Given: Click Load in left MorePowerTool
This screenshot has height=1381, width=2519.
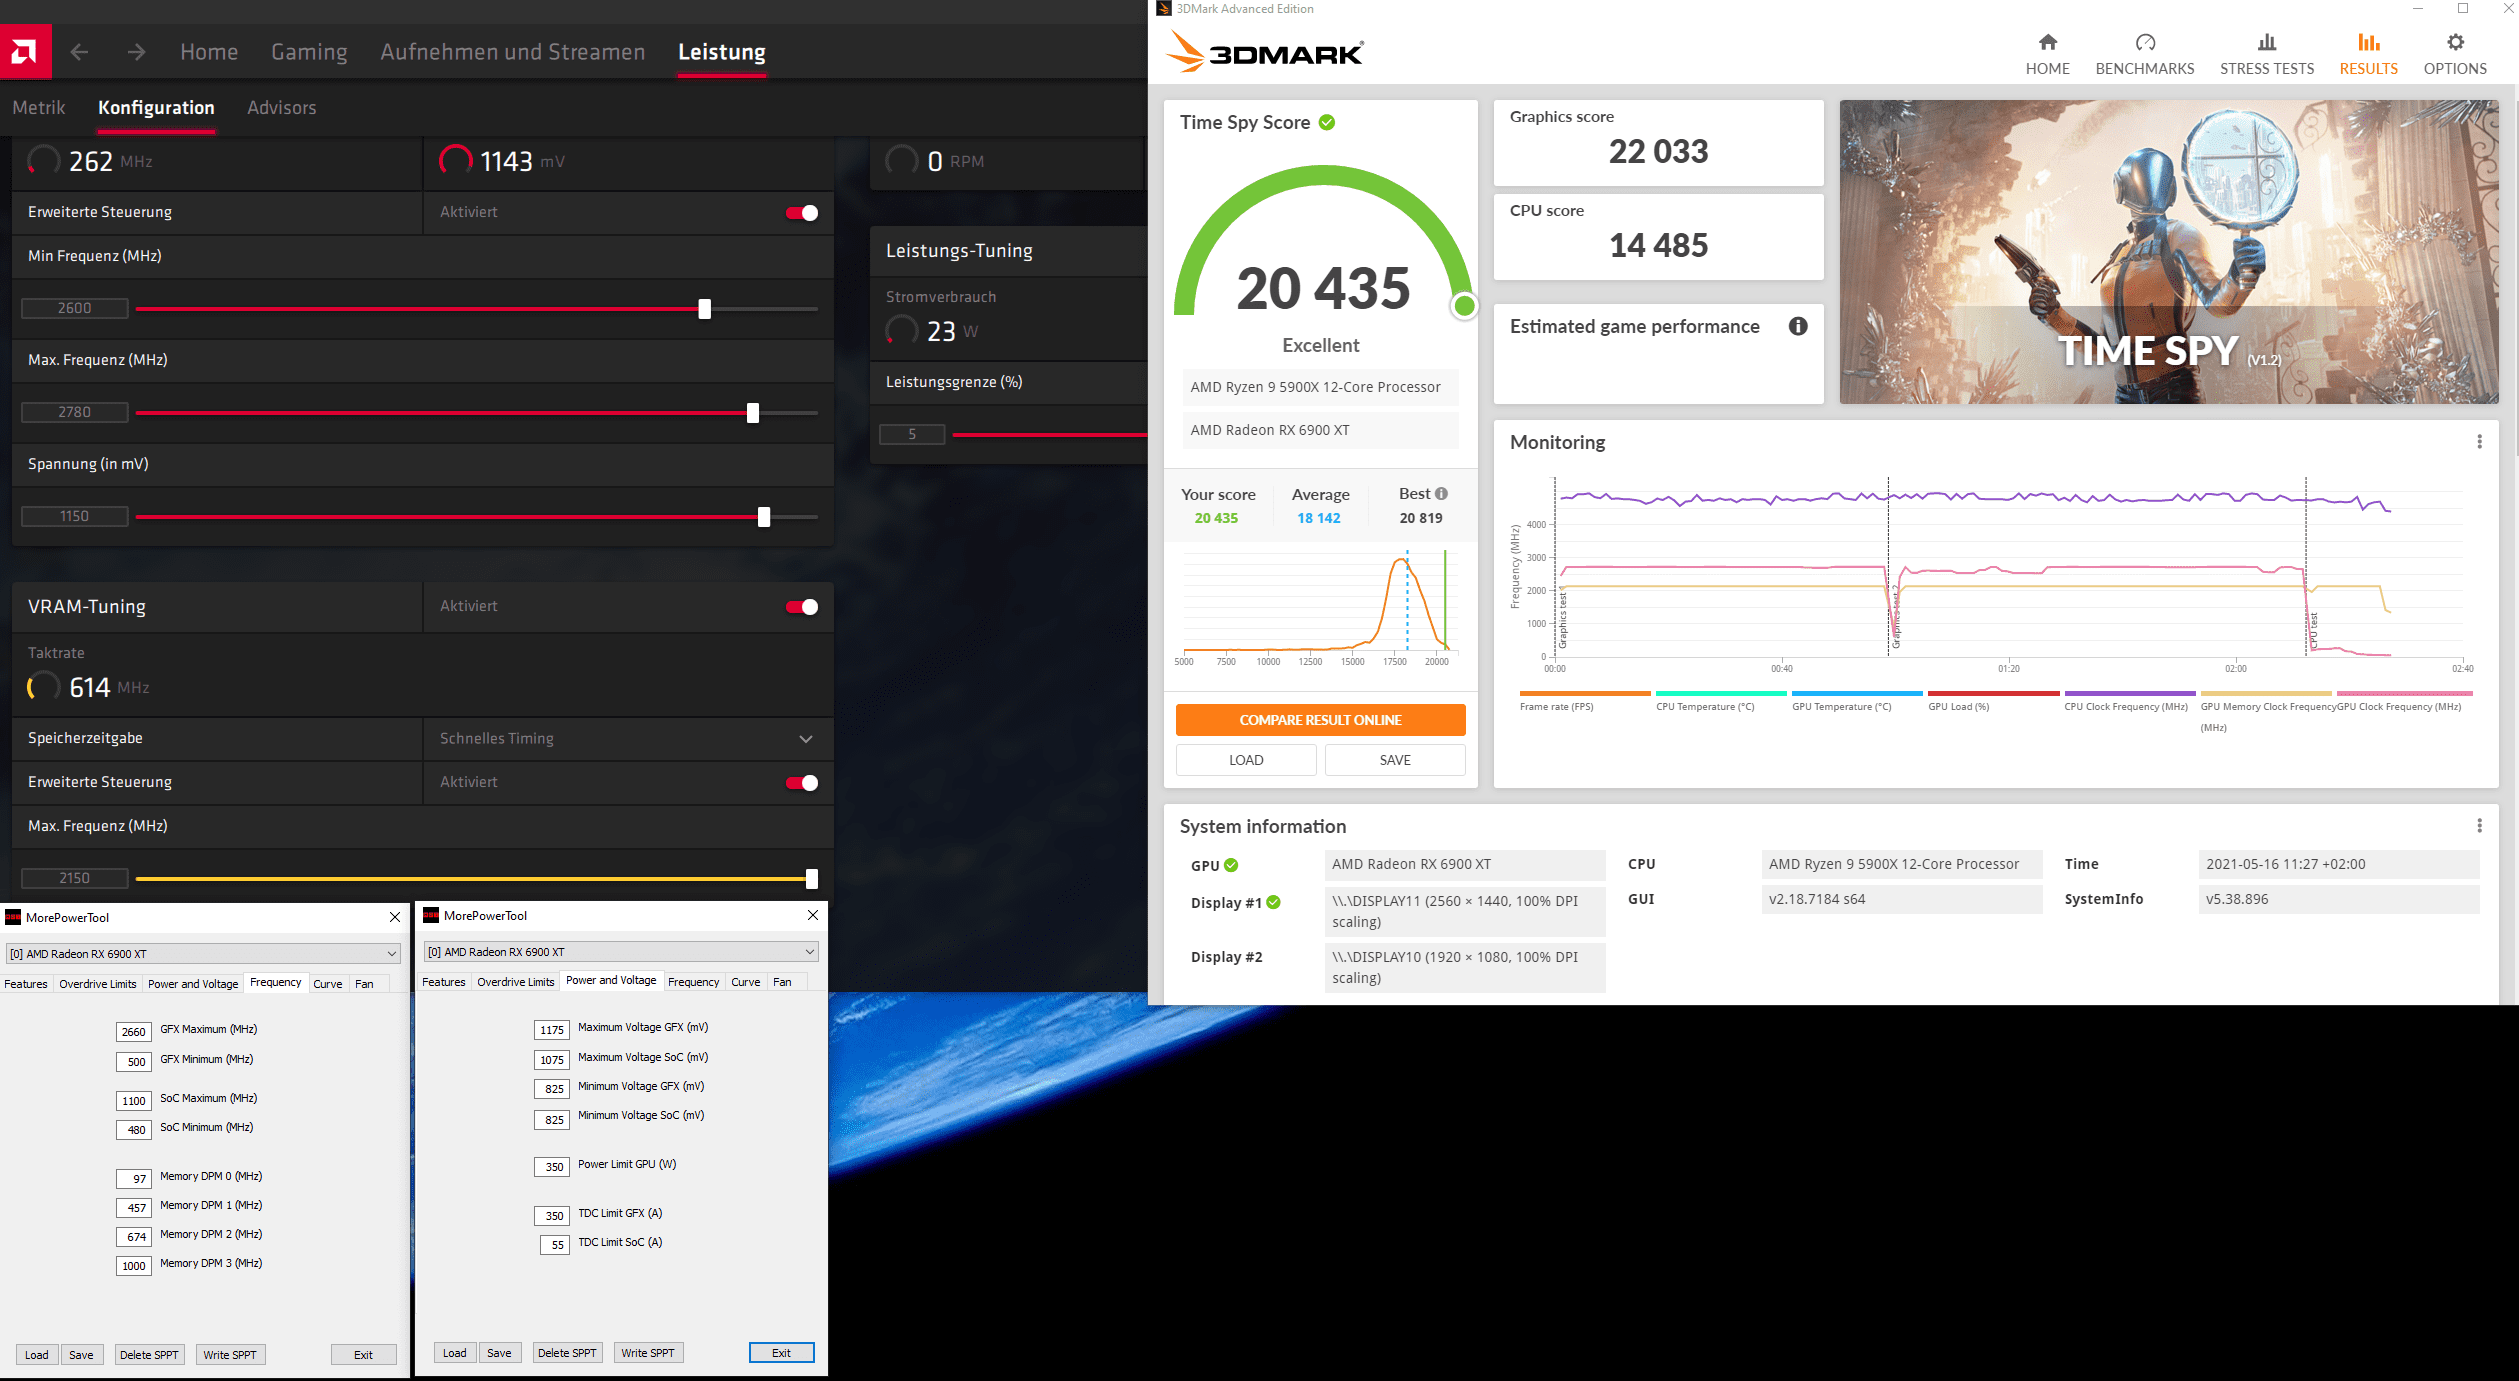Looking at the screenshot, I should (x=37, y=1355).
